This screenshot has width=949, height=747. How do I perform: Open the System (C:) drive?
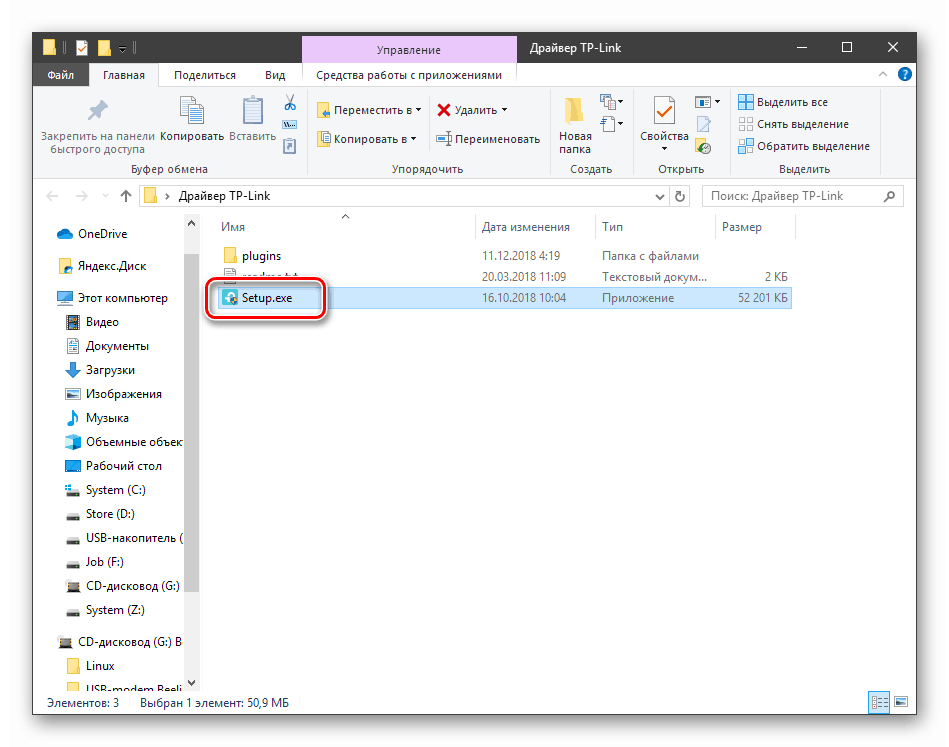(105, 490)
